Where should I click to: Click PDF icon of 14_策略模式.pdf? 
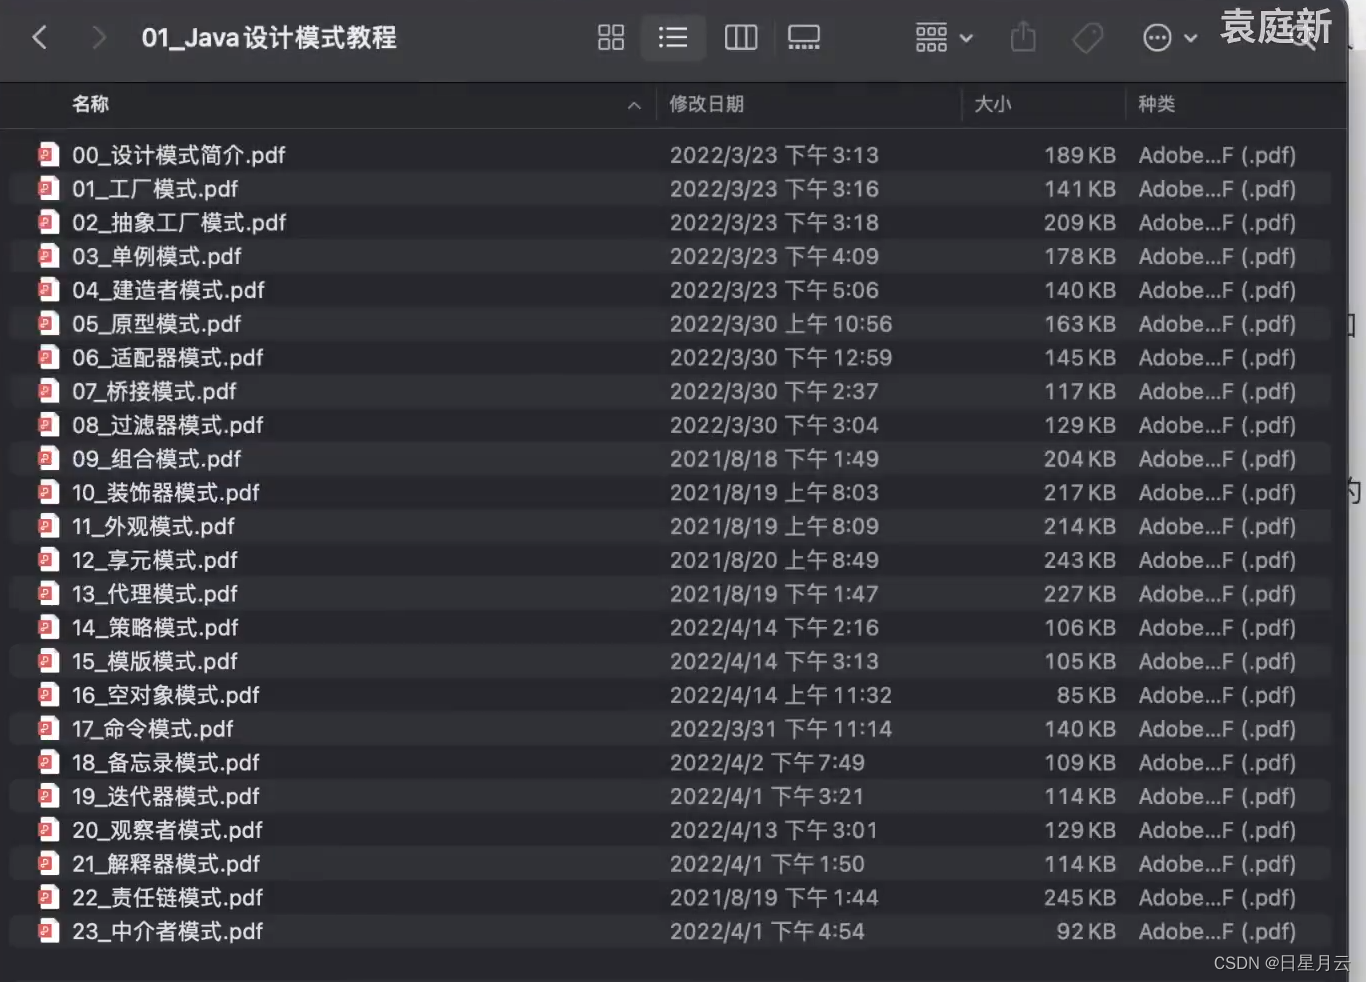[48, 627]
